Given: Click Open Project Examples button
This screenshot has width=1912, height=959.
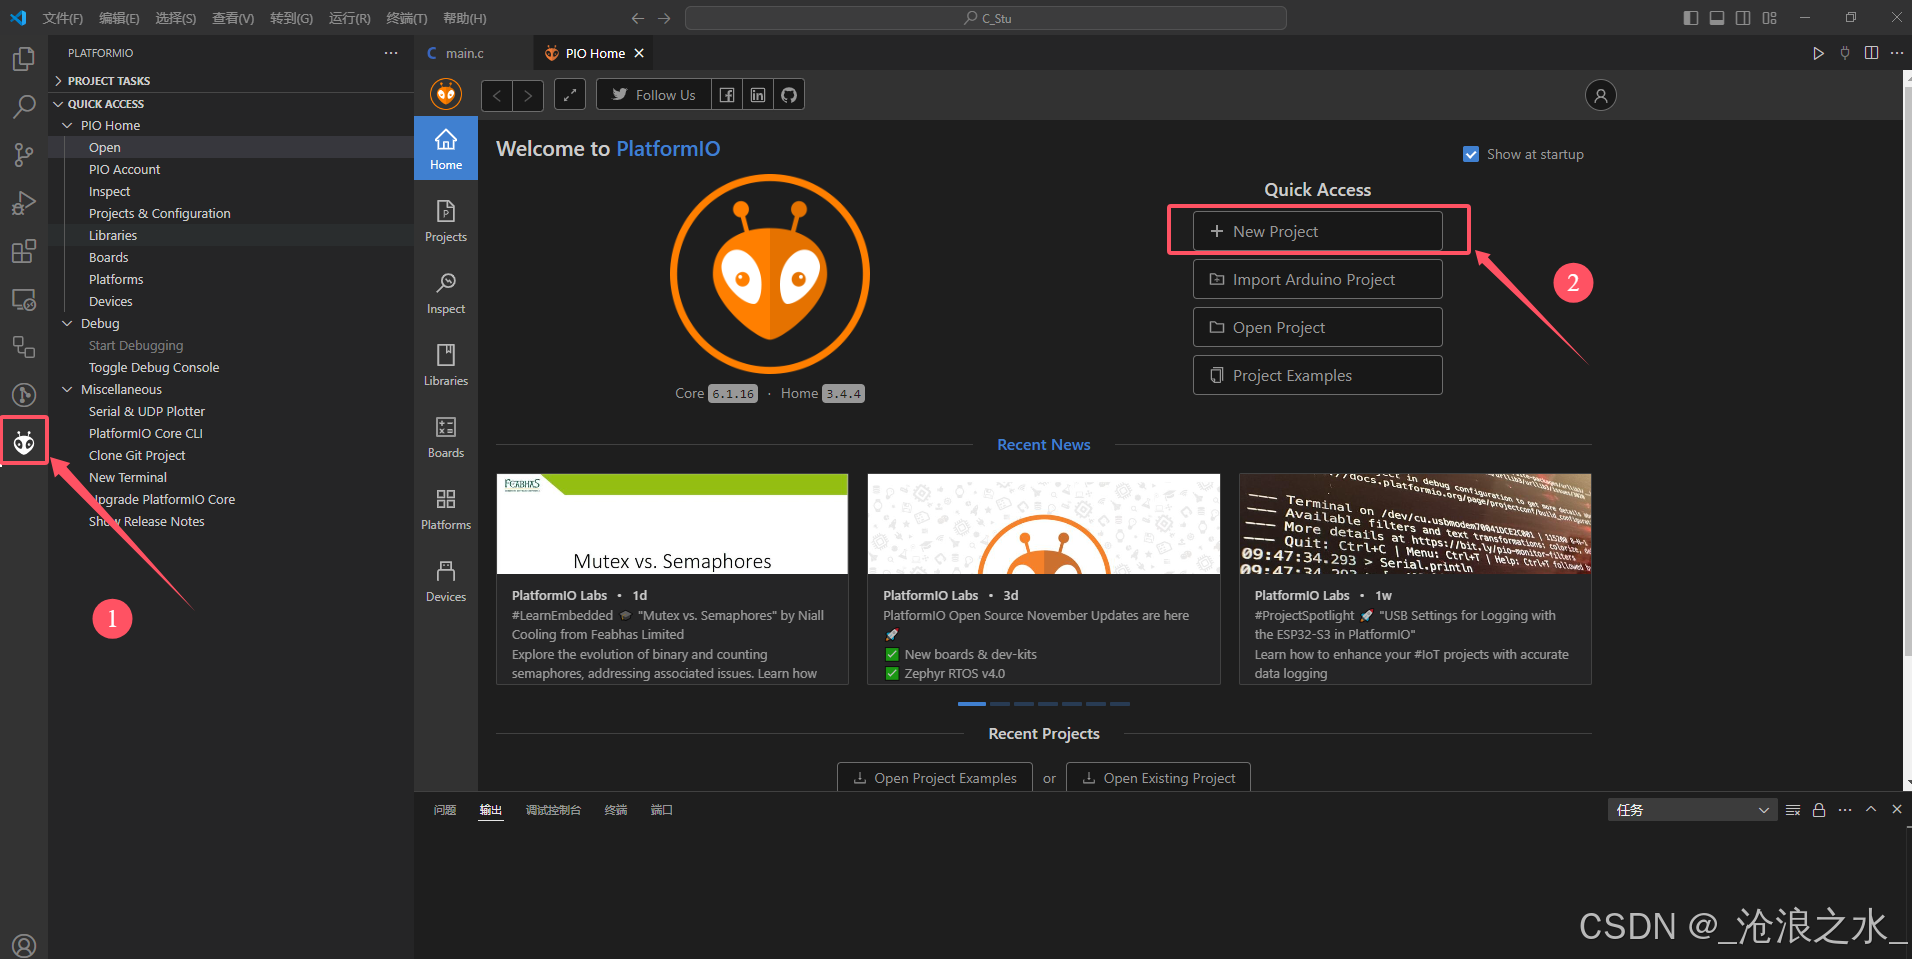Looking at the screenshot, I should coord(934,778).
